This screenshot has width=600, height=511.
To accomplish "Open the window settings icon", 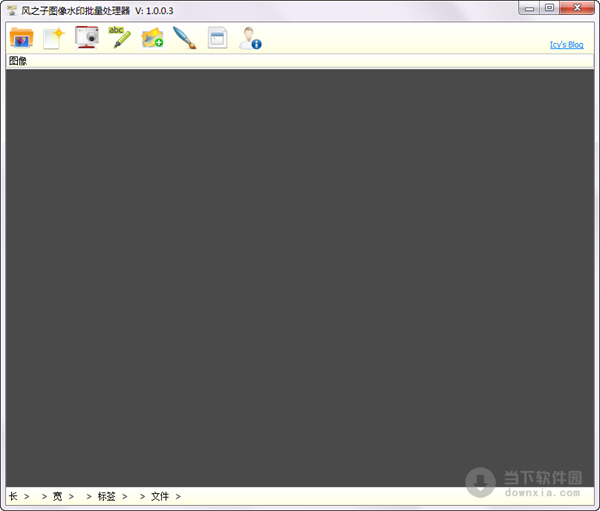I will click(217, 38).
